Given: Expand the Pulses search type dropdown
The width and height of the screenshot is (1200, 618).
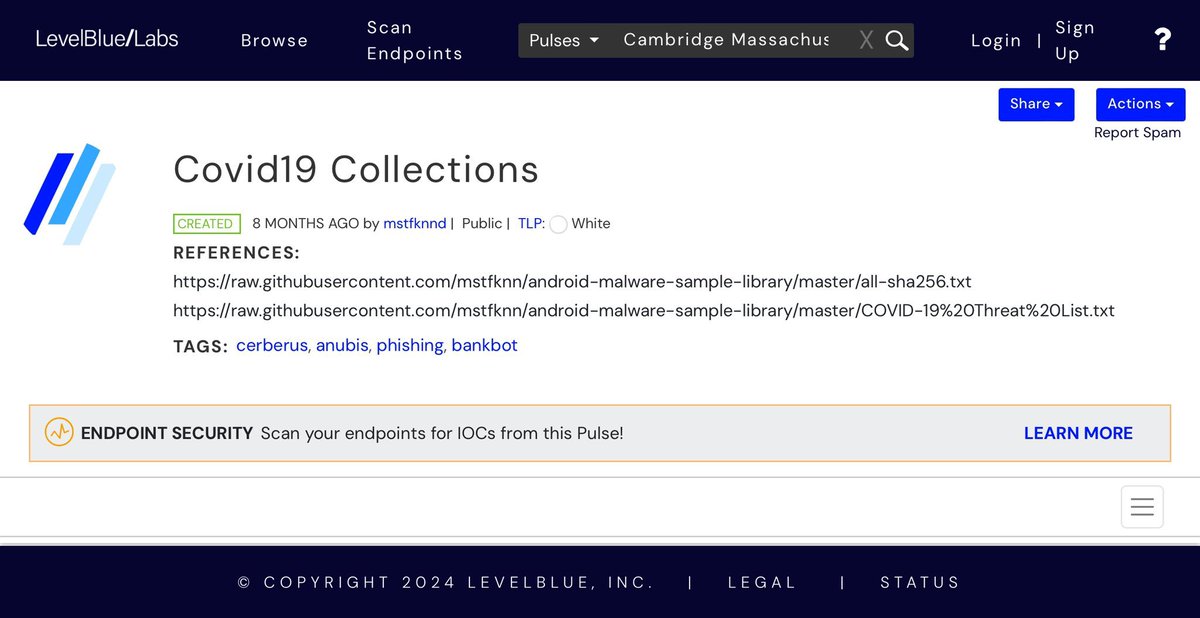Looking at the screenshot, I should 564,40.
